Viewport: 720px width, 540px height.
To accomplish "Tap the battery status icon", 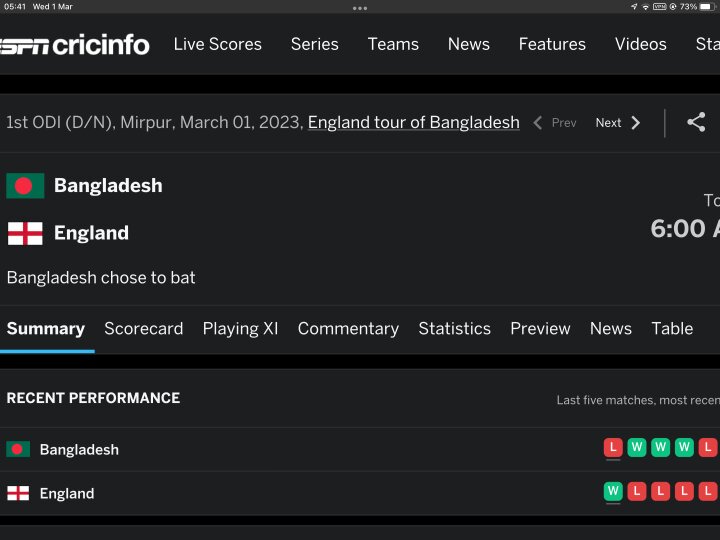I will point(708,6).
